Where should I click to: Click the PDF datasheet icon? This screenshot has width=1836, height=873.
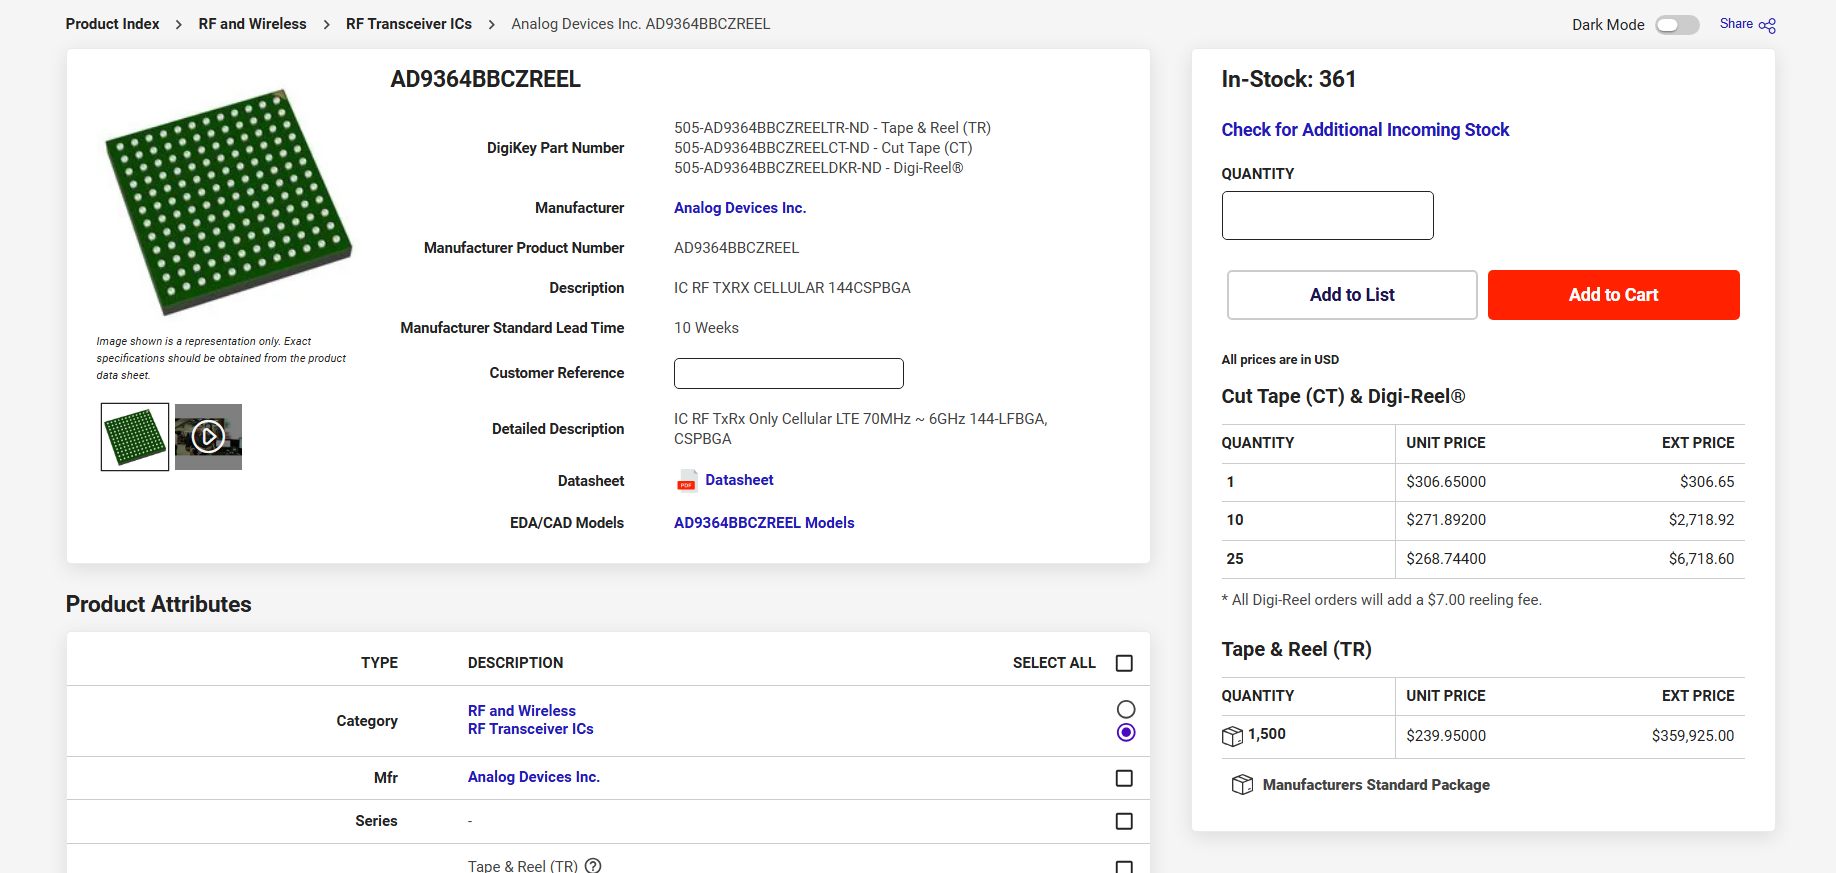tap(686, 481)
